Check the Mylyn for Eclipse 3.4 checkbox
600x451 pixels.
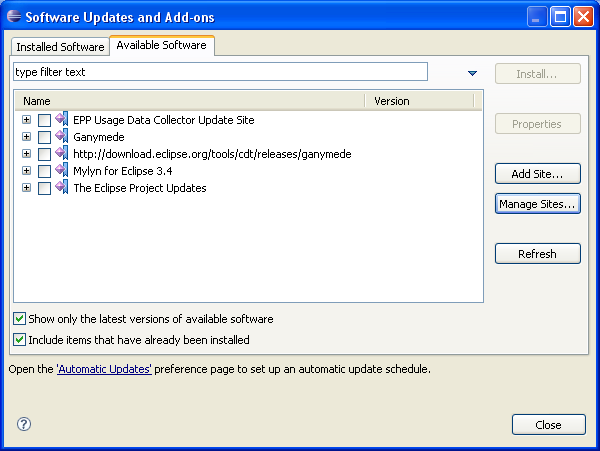44,171
